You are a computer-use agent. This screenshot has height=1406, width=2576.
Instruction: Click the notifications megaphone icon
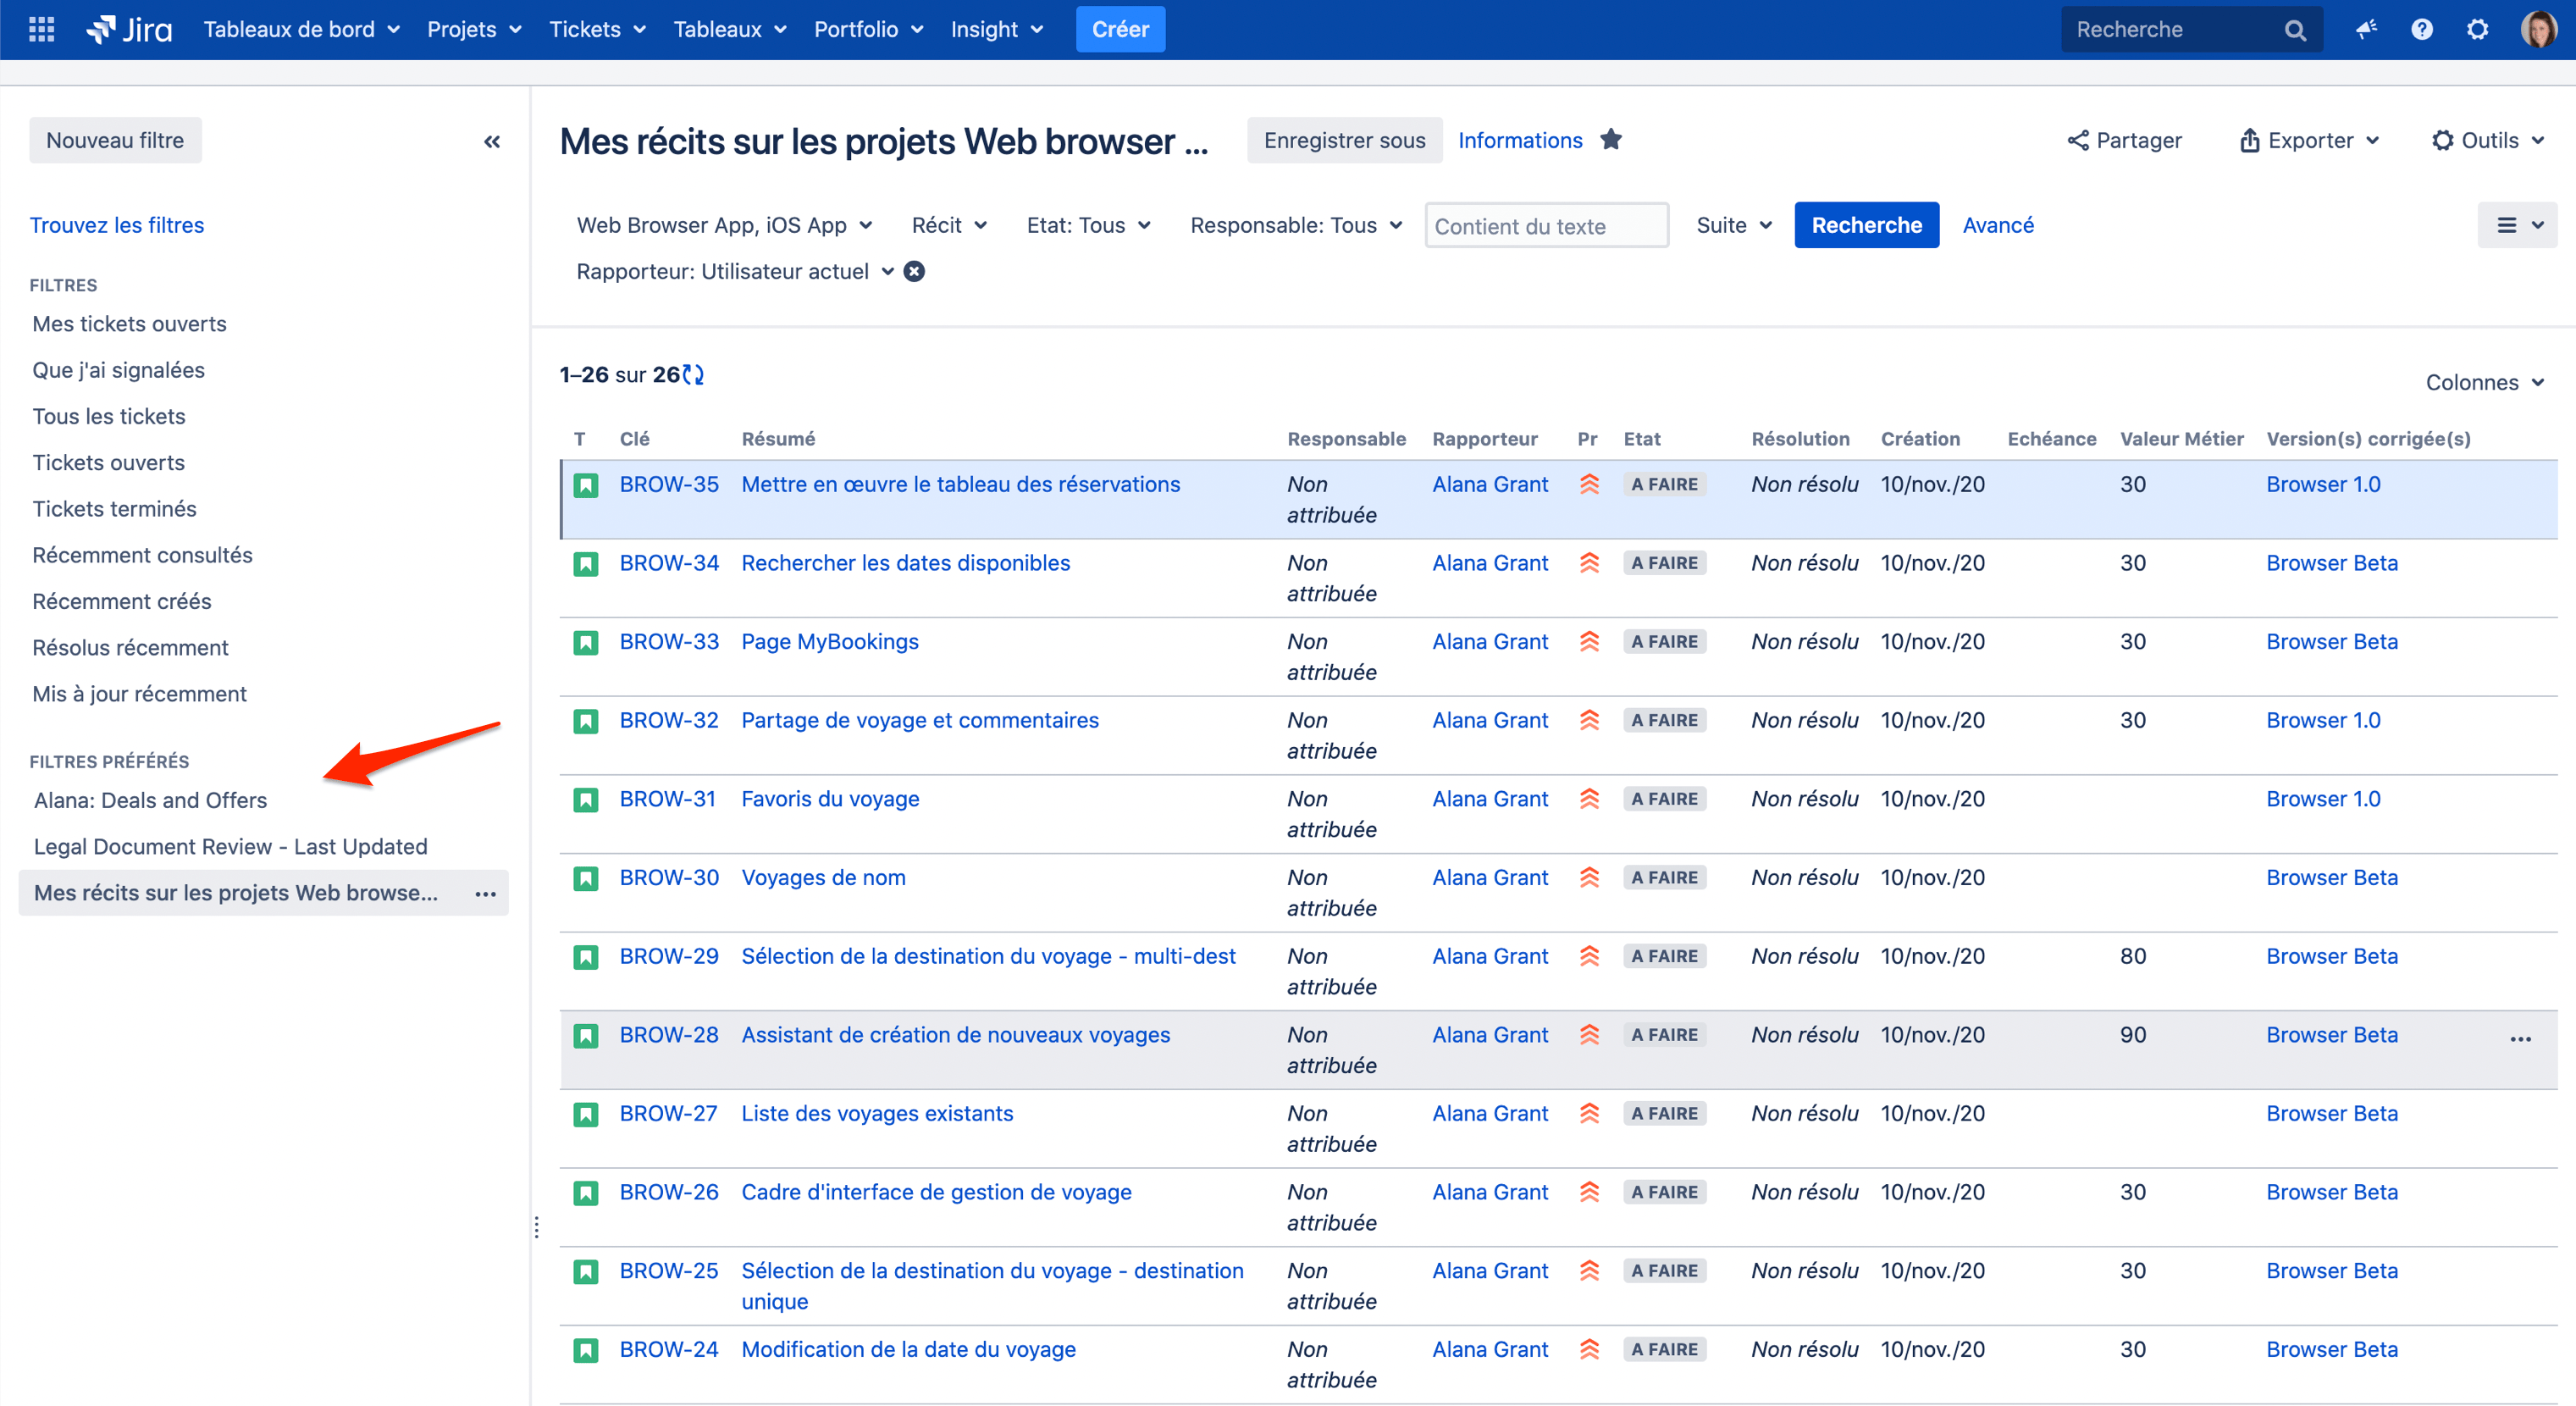2366,29
